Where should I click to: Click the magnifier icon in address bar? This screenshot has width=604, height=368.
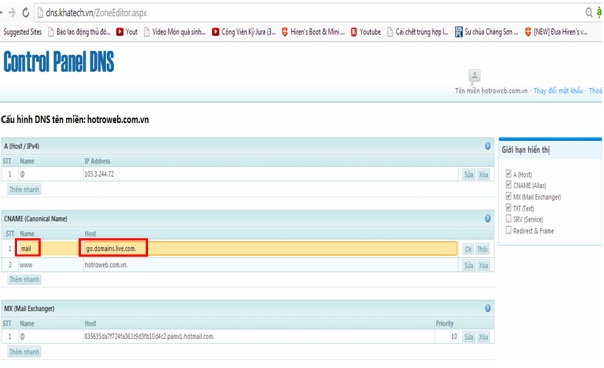[x=589, y=13]
